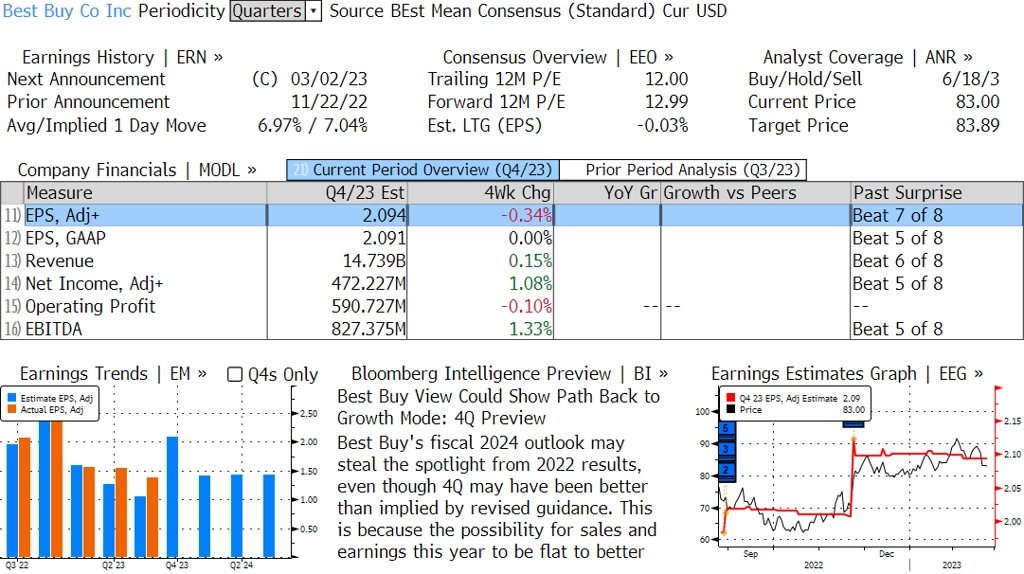This screenshot has width=1024, height=574.
Task: Open Earnings Trends EM link
Action: [x=113, y=374]
